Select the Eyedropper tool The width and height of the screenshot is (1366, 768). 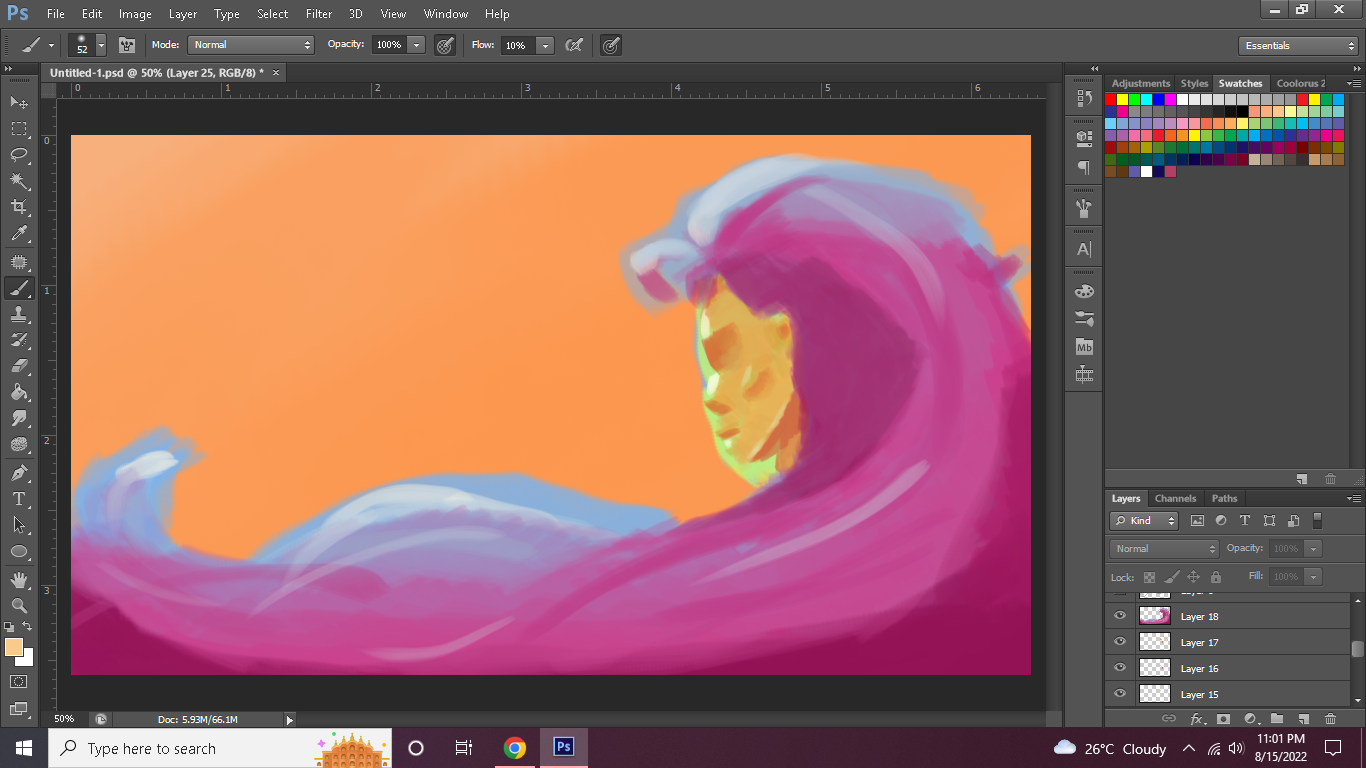(19, 234)
